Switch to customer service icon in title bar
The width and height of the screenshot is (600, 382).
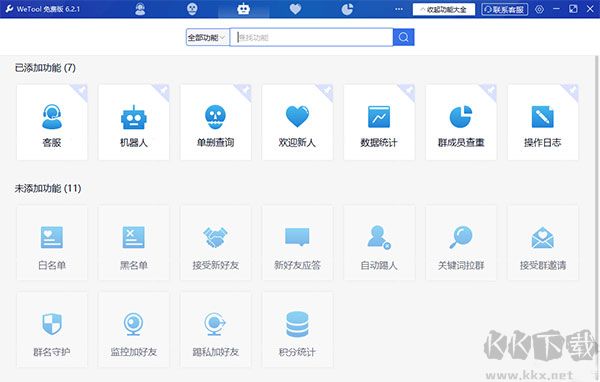click(140, 9)
